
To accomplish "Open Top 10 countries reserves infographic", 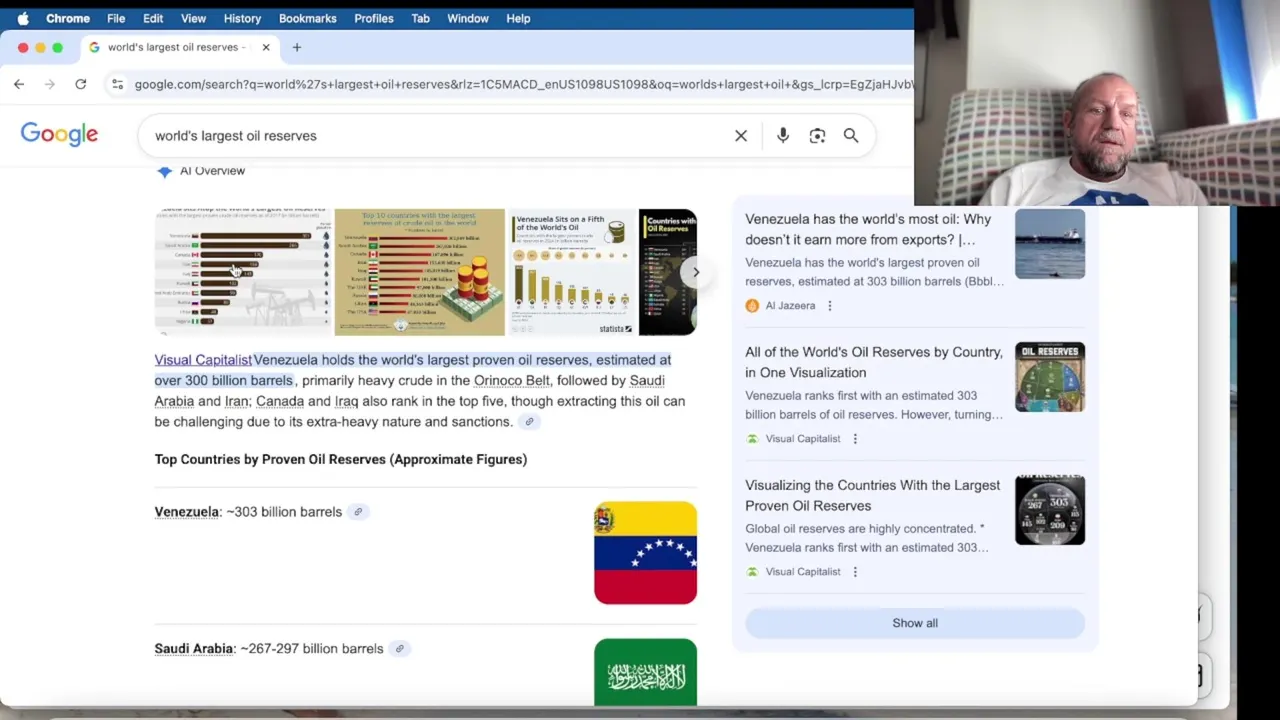I will coord(419,271).
